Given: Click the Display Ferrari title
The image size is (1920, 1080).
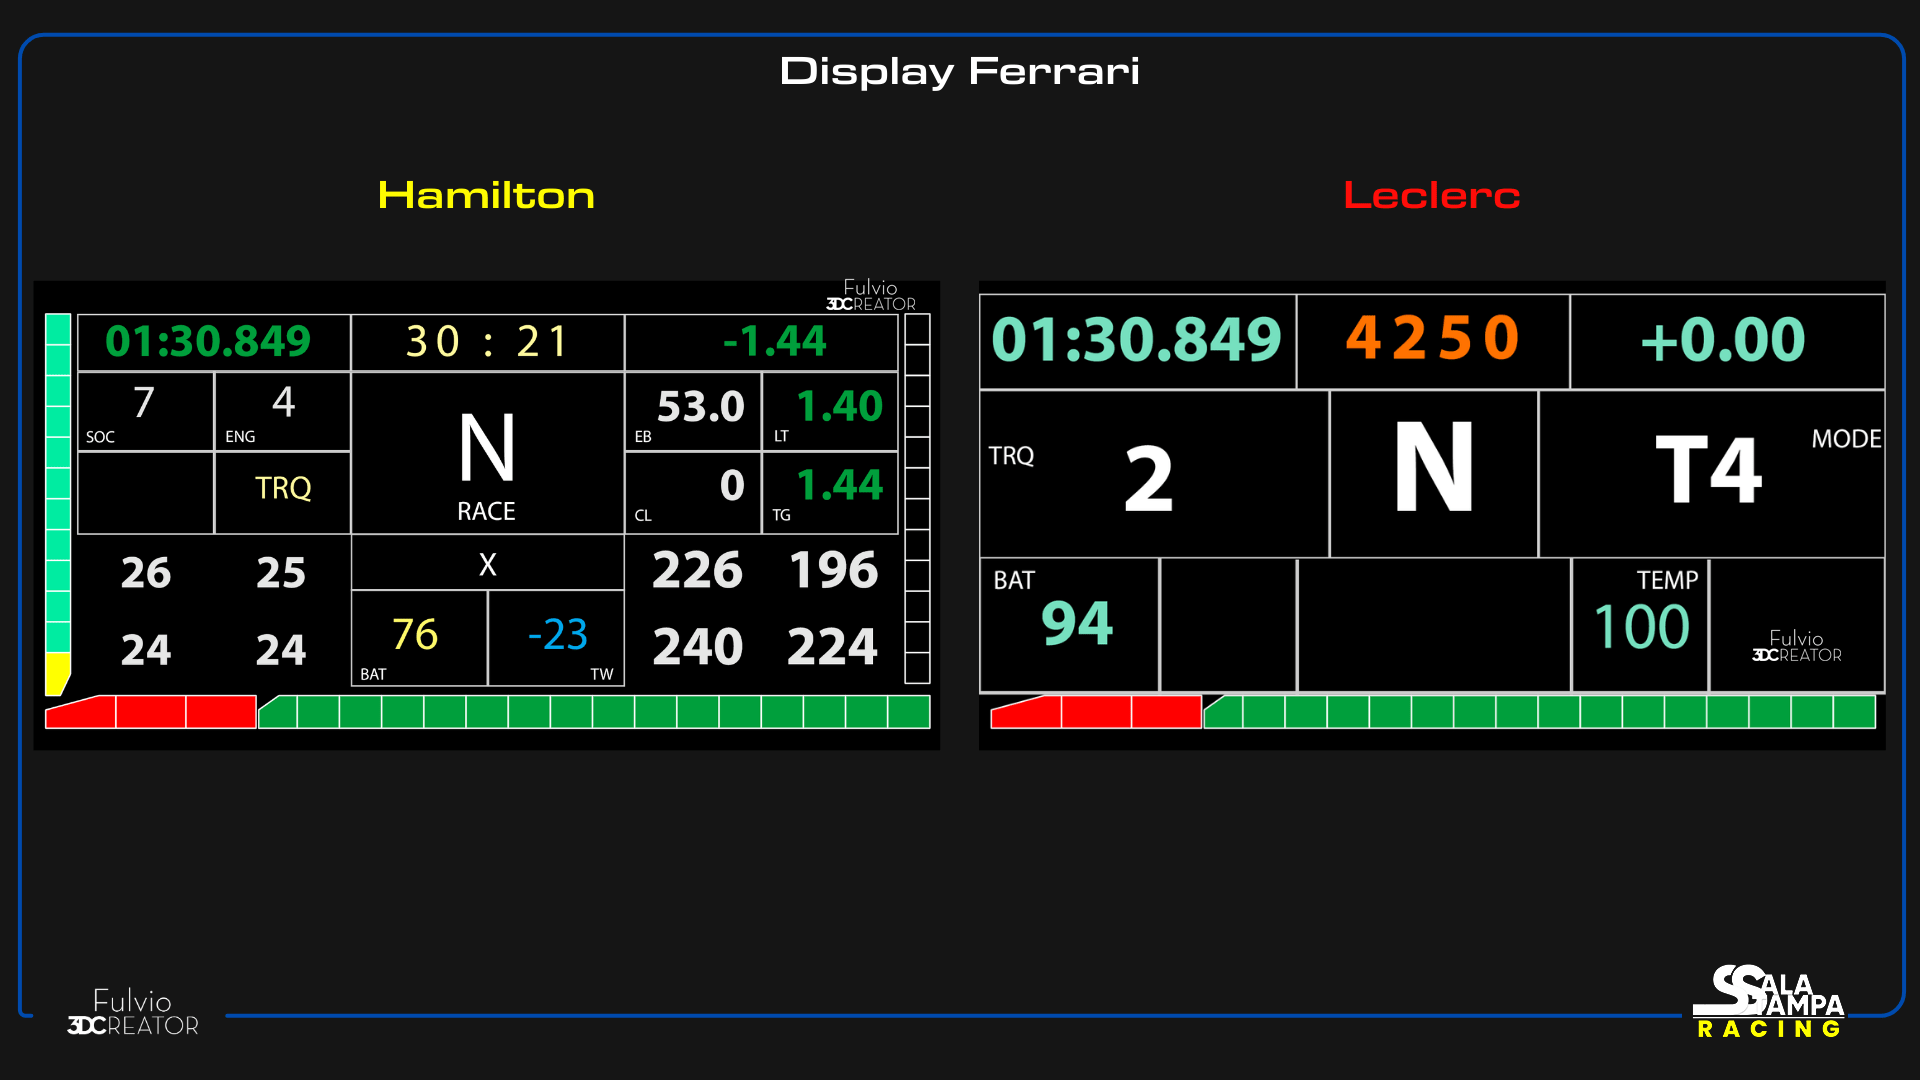Looking at the screenshot, I should click(x=959, y=71).
